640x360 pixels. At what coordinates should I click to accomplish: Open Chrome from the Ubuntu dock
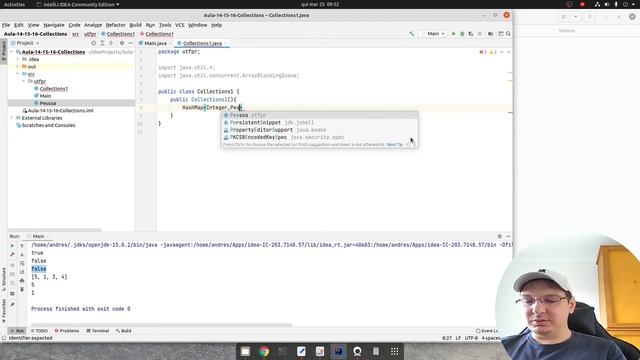tap(264, 351)
